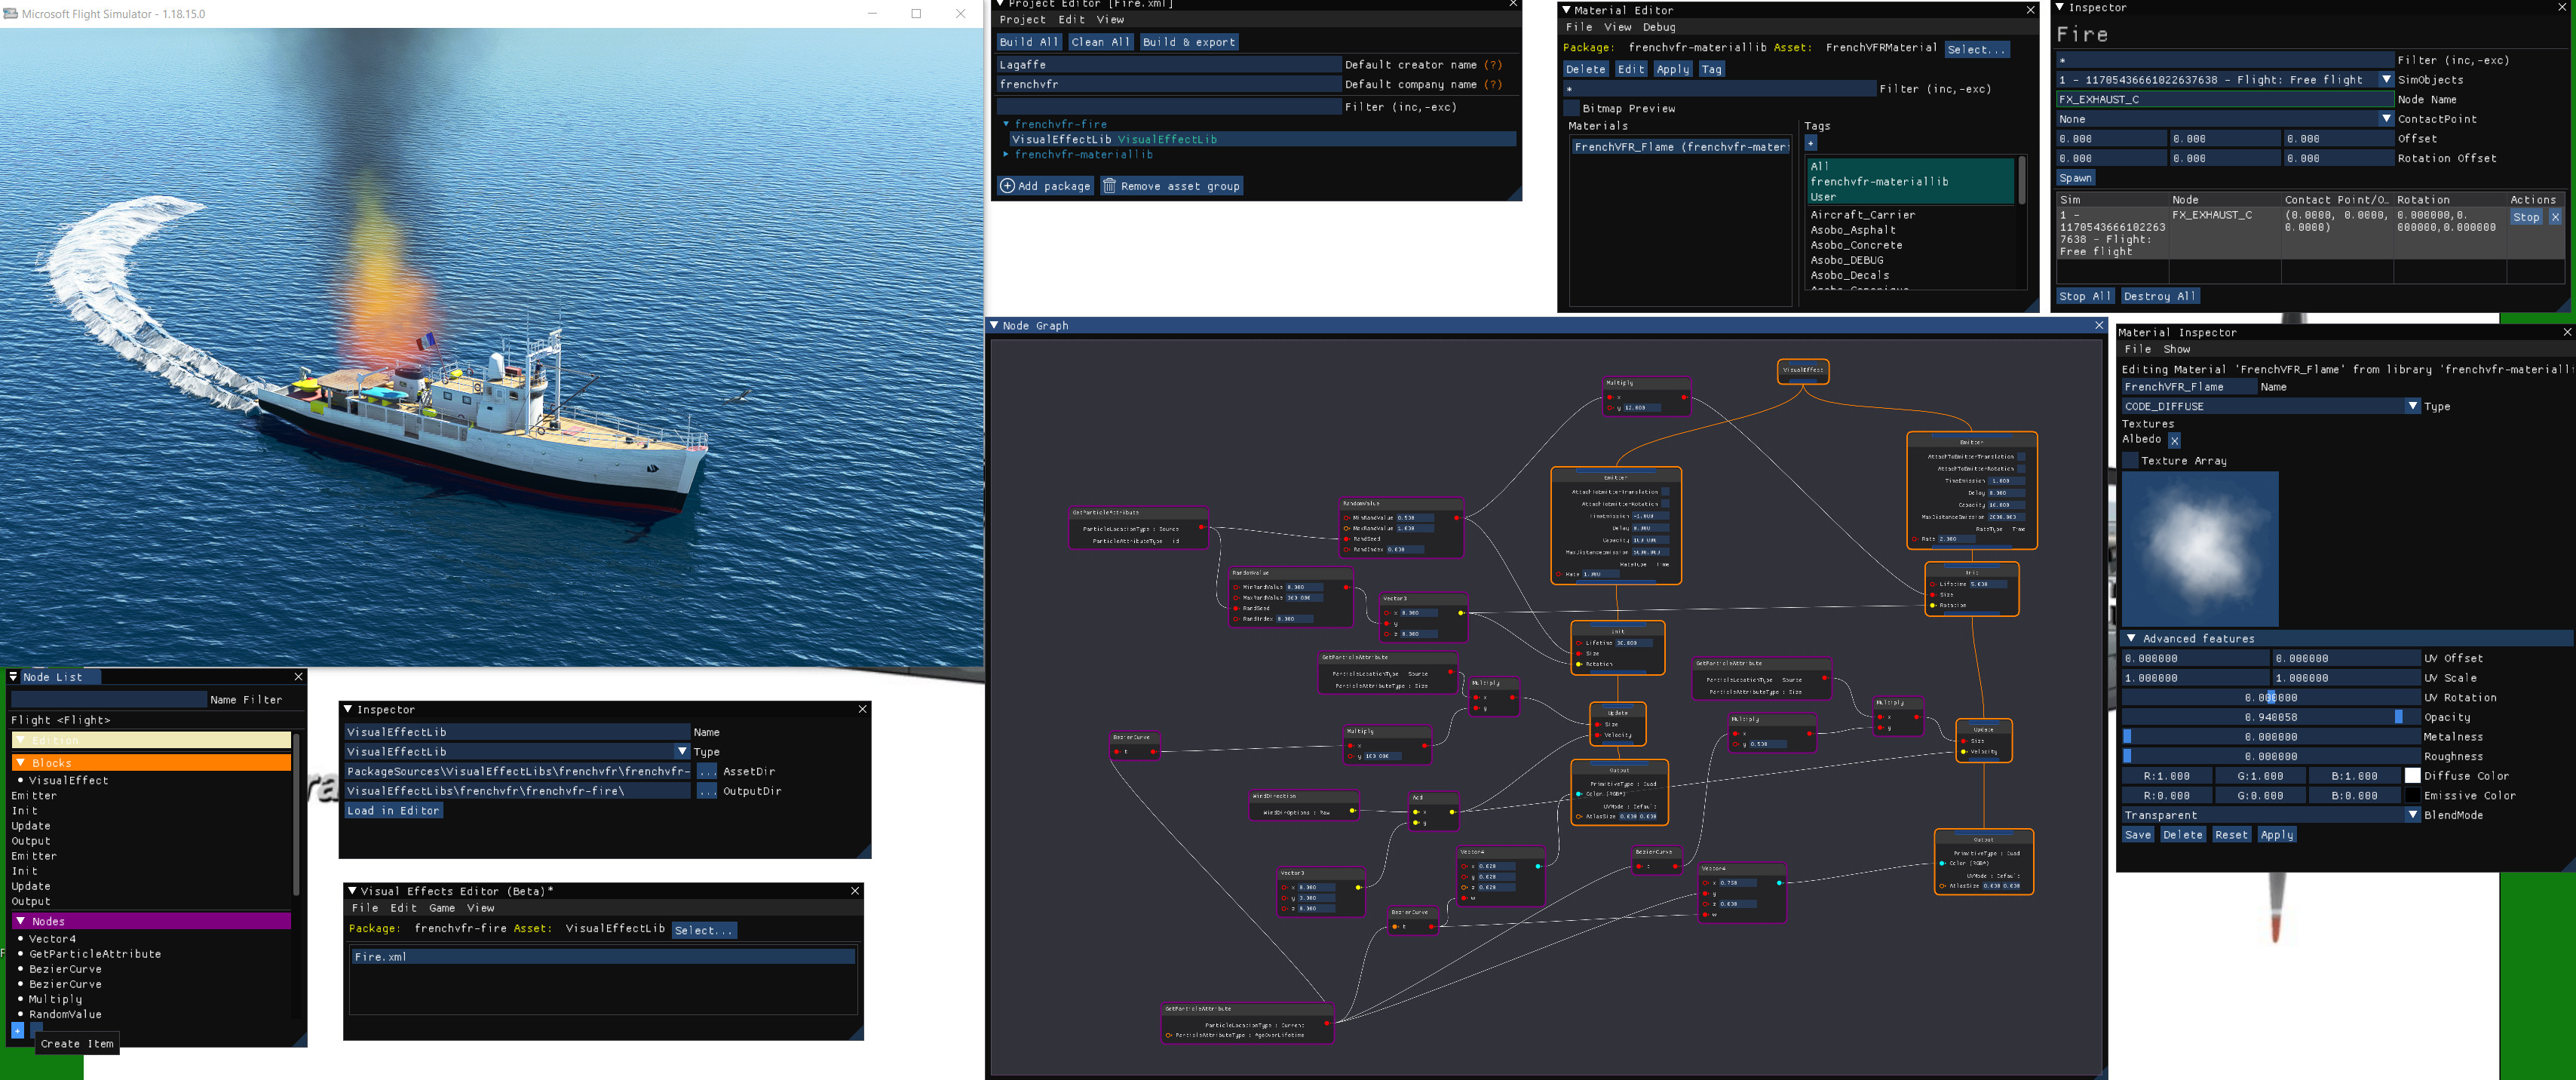Maximize the Microsoft Flight Simulator window

point(916,14)
